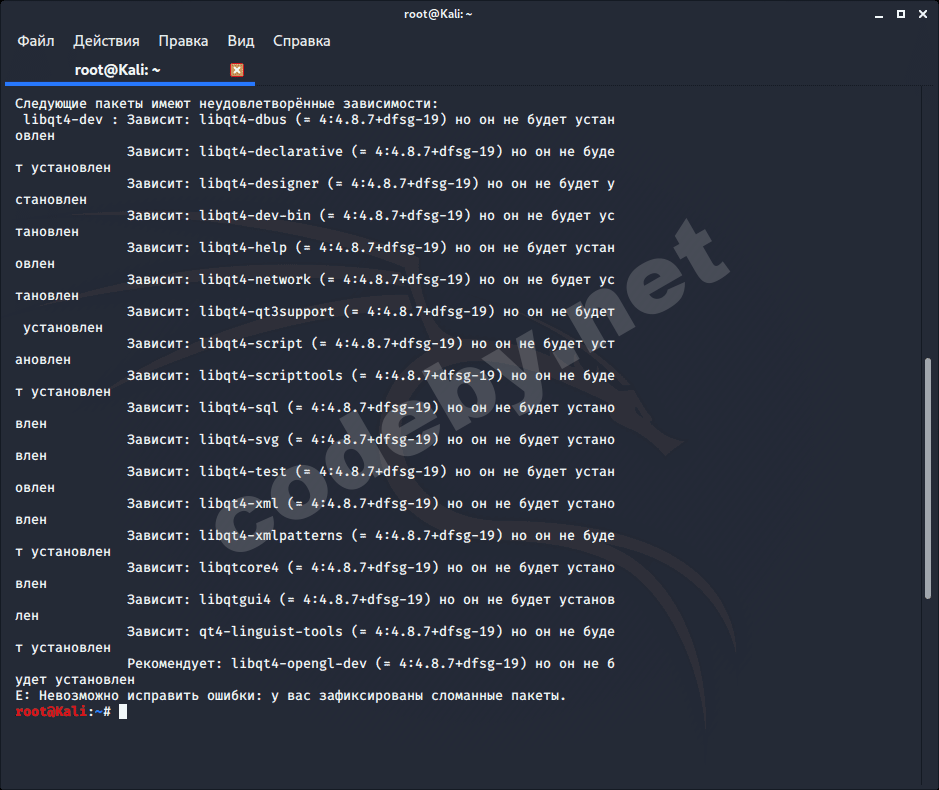This screenshot has width=939, height=790.
Task: Click 'libqt4-svg' dependency text
Action: pos(239,440)
